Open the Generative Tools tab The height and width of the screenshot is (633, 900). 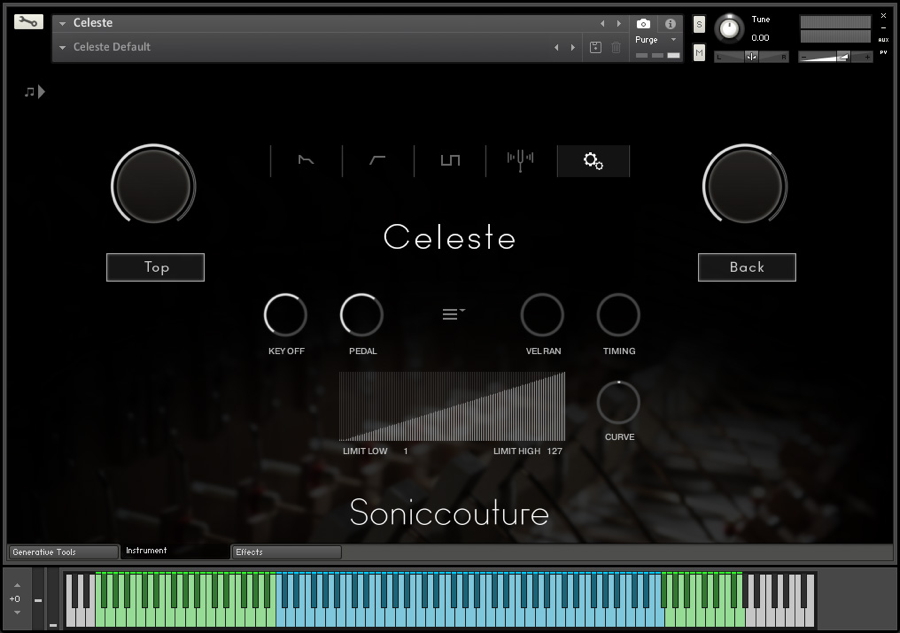(62, 551)
